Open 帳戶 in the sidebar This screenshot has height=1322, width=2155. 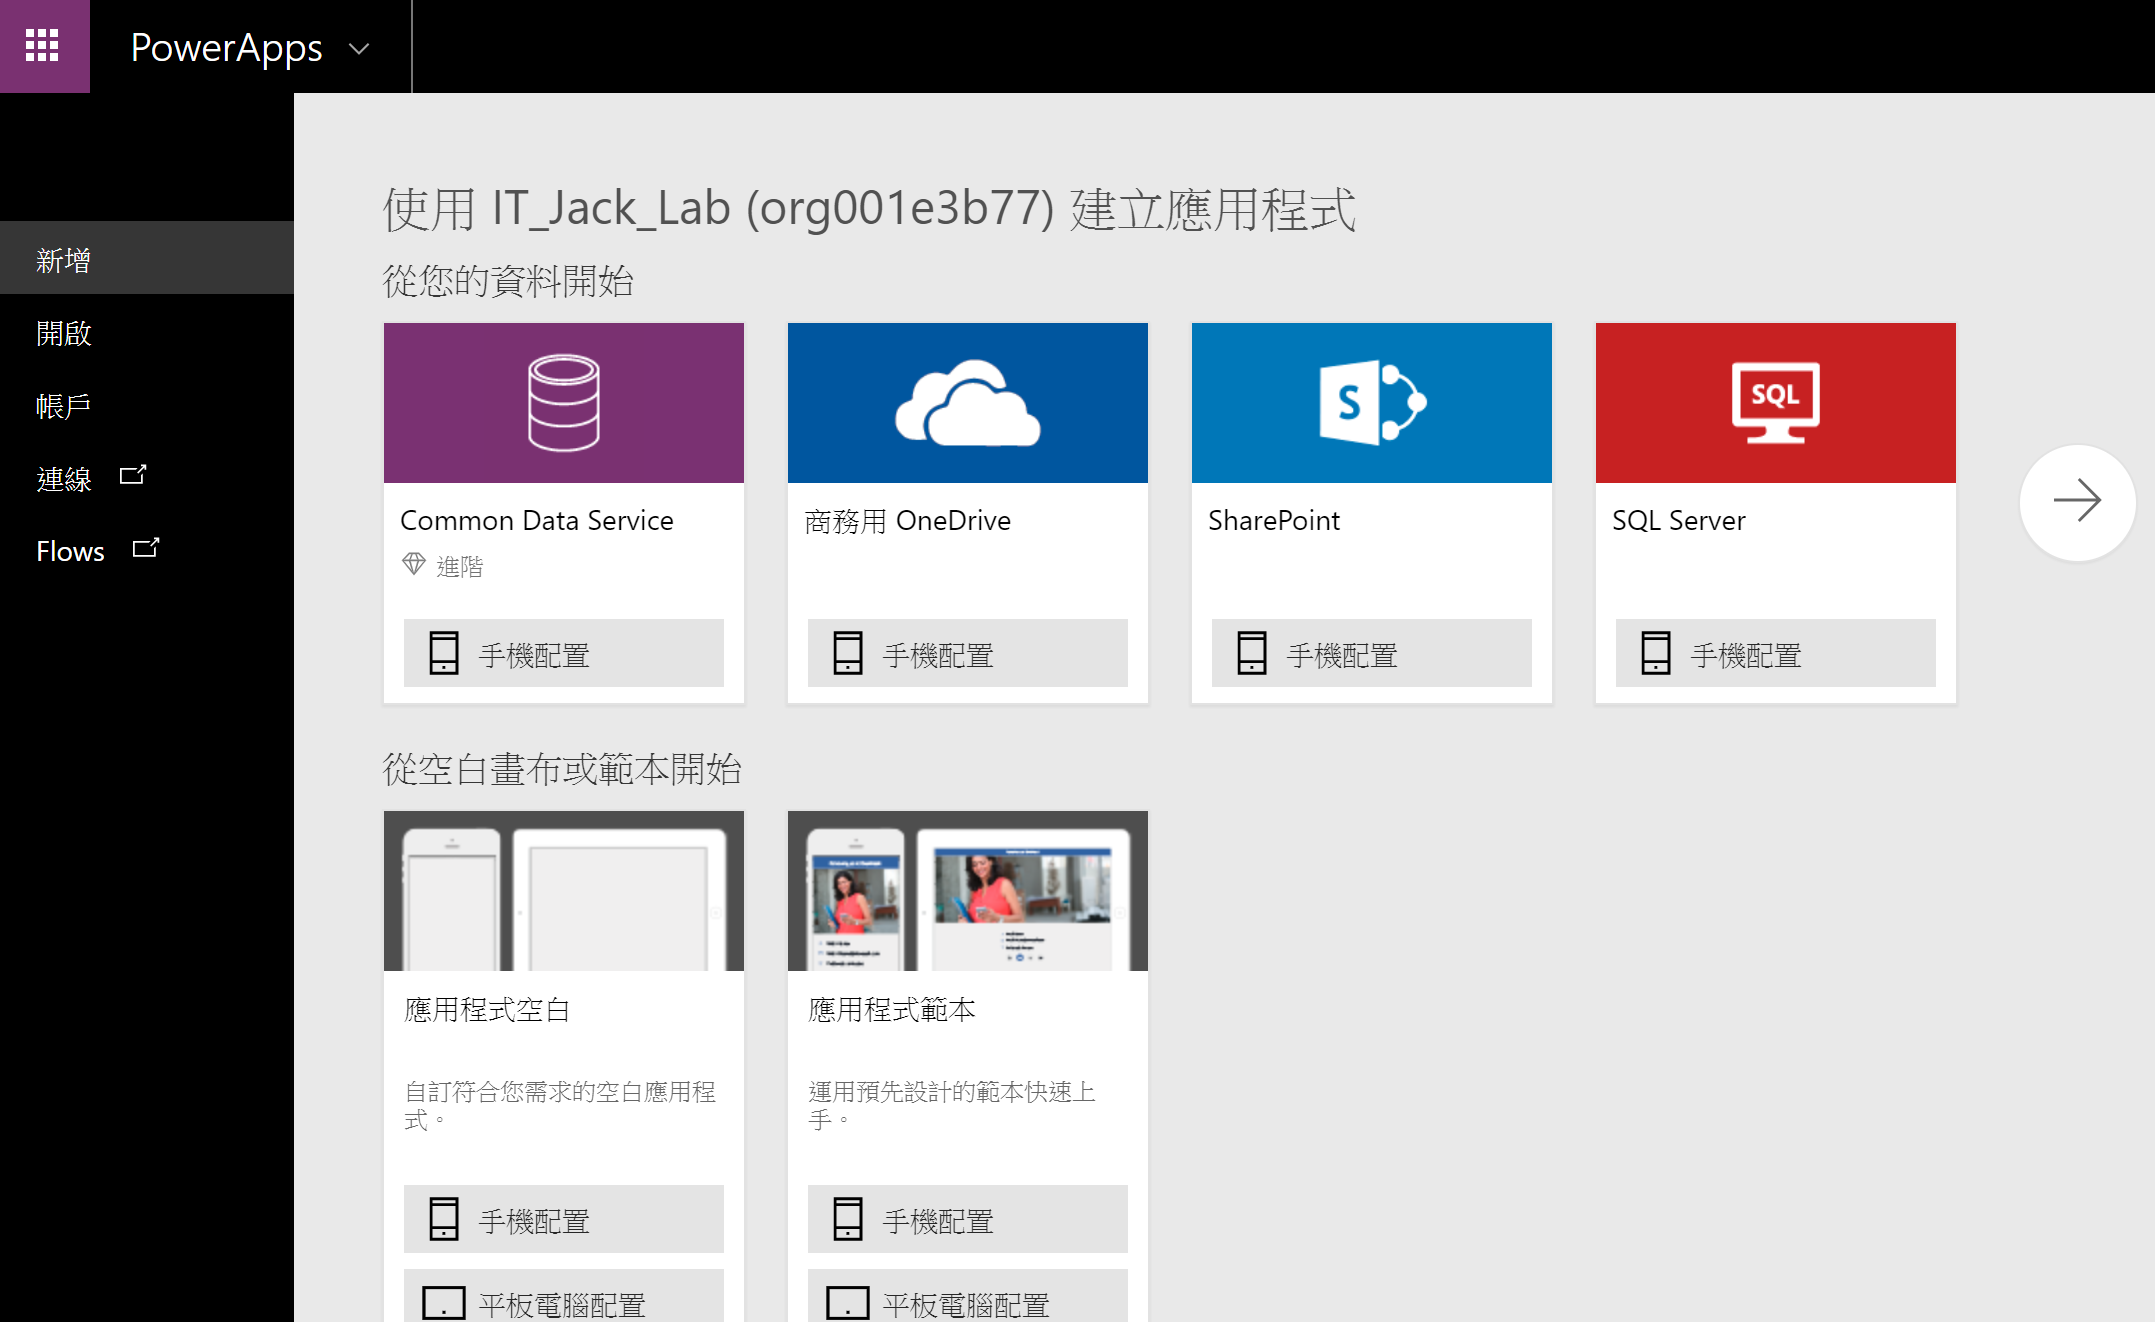[147, 406]
